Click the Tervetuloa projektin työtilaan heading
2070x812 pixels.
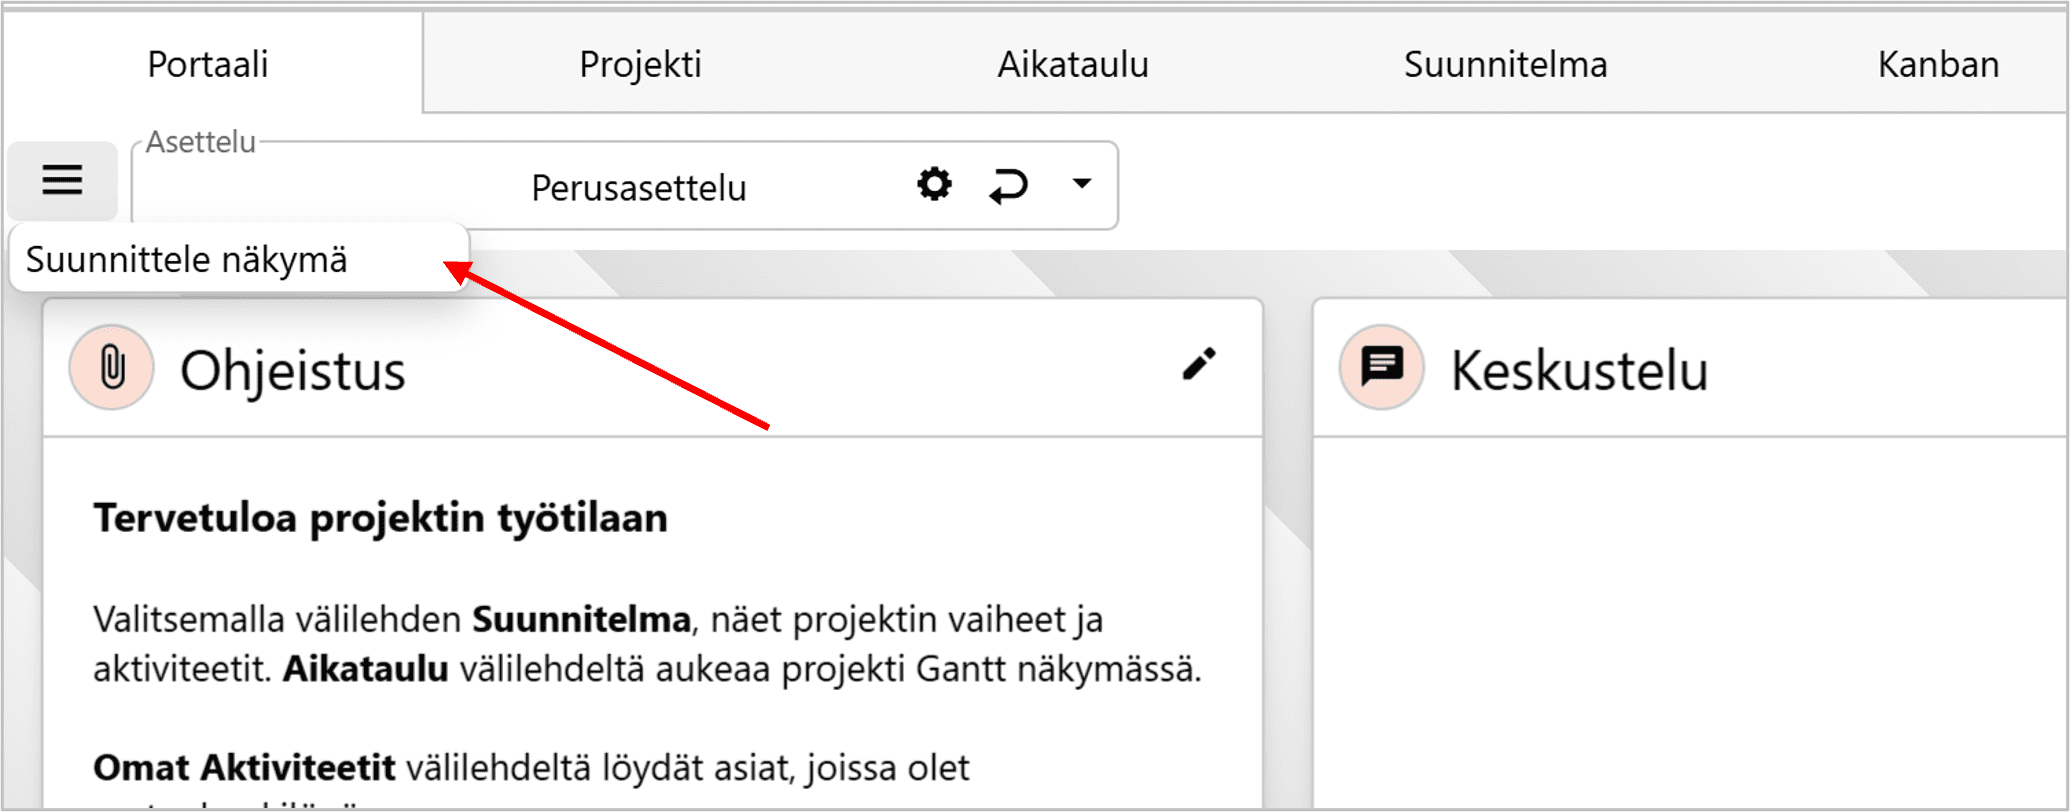[380, 518]
